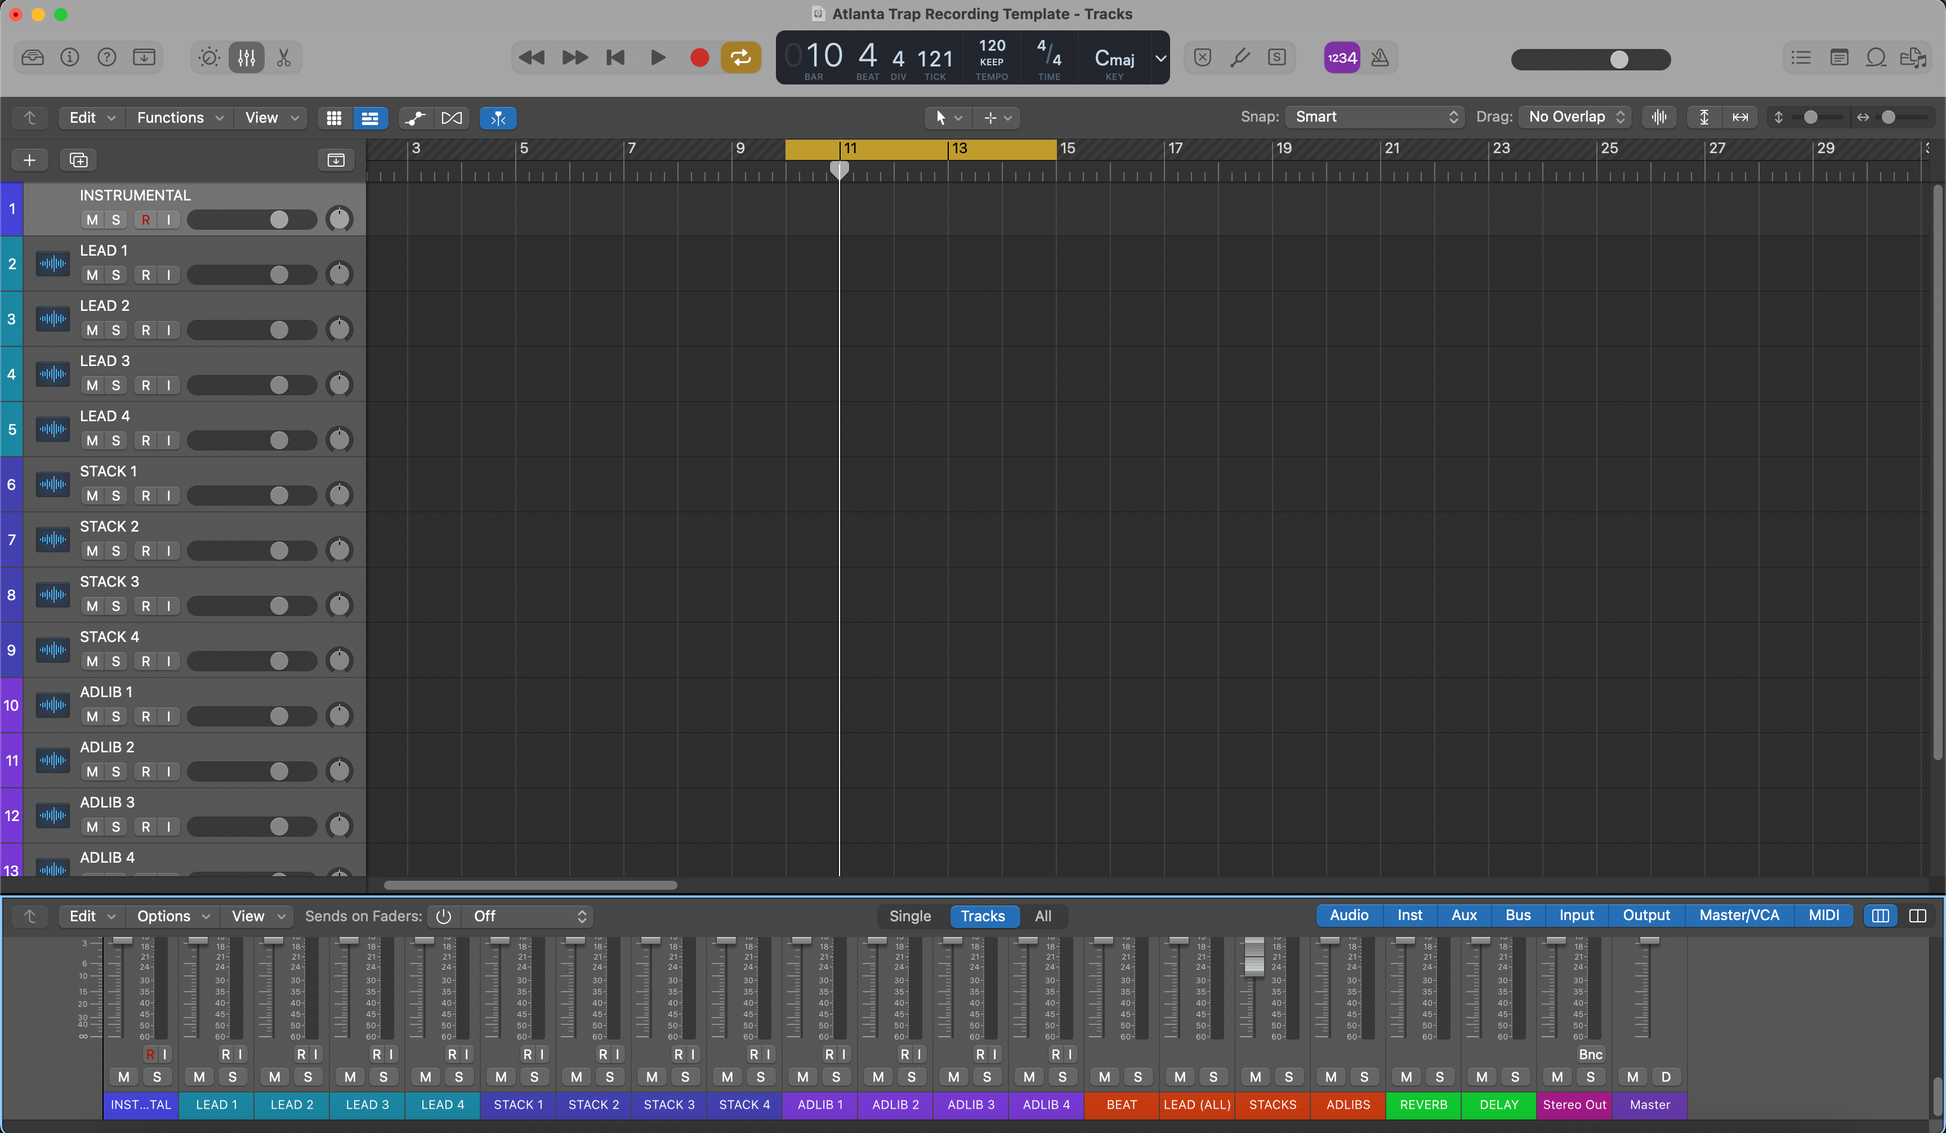Click the Aux mixer filter button
This screenshot has height=1133, width=1946.
[x=1463, y=915]
